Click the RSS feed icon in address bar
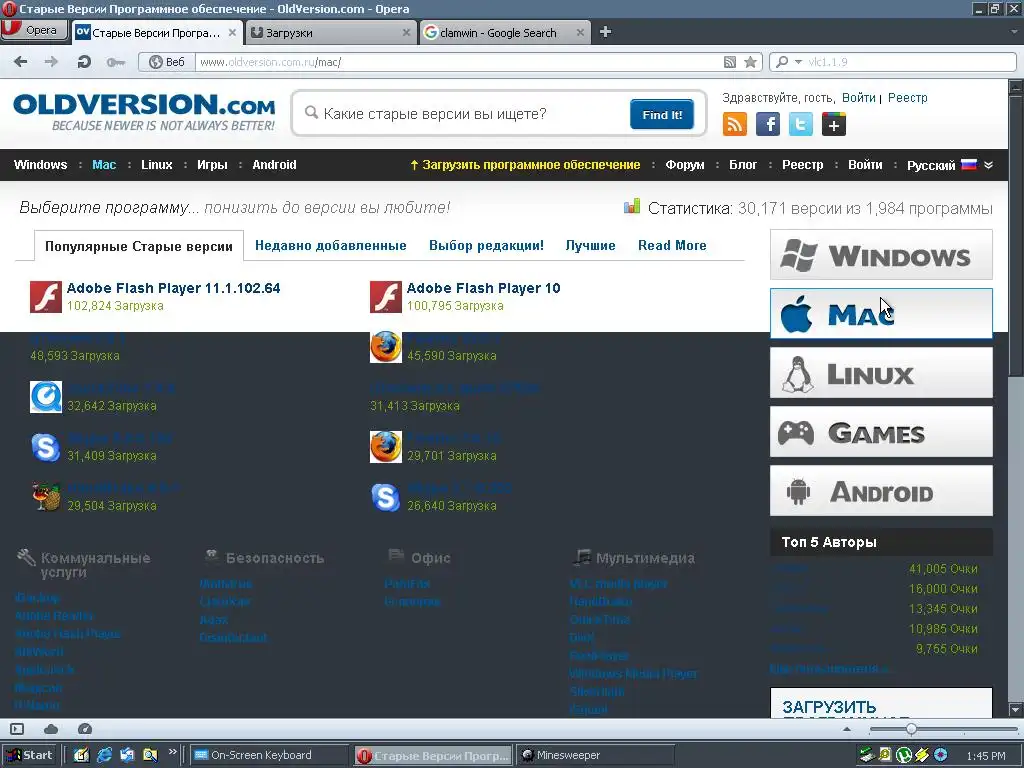 (730, 62)
